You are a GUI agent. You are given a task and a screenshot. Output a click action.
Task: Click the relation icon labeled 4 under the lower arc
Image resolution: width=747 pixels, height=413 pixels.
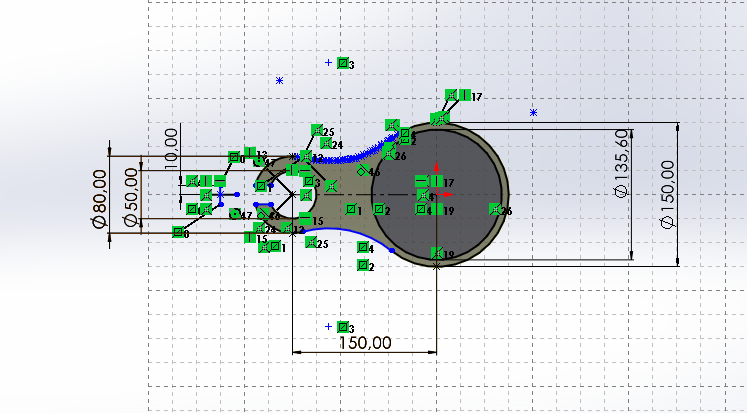coord(362,248)
